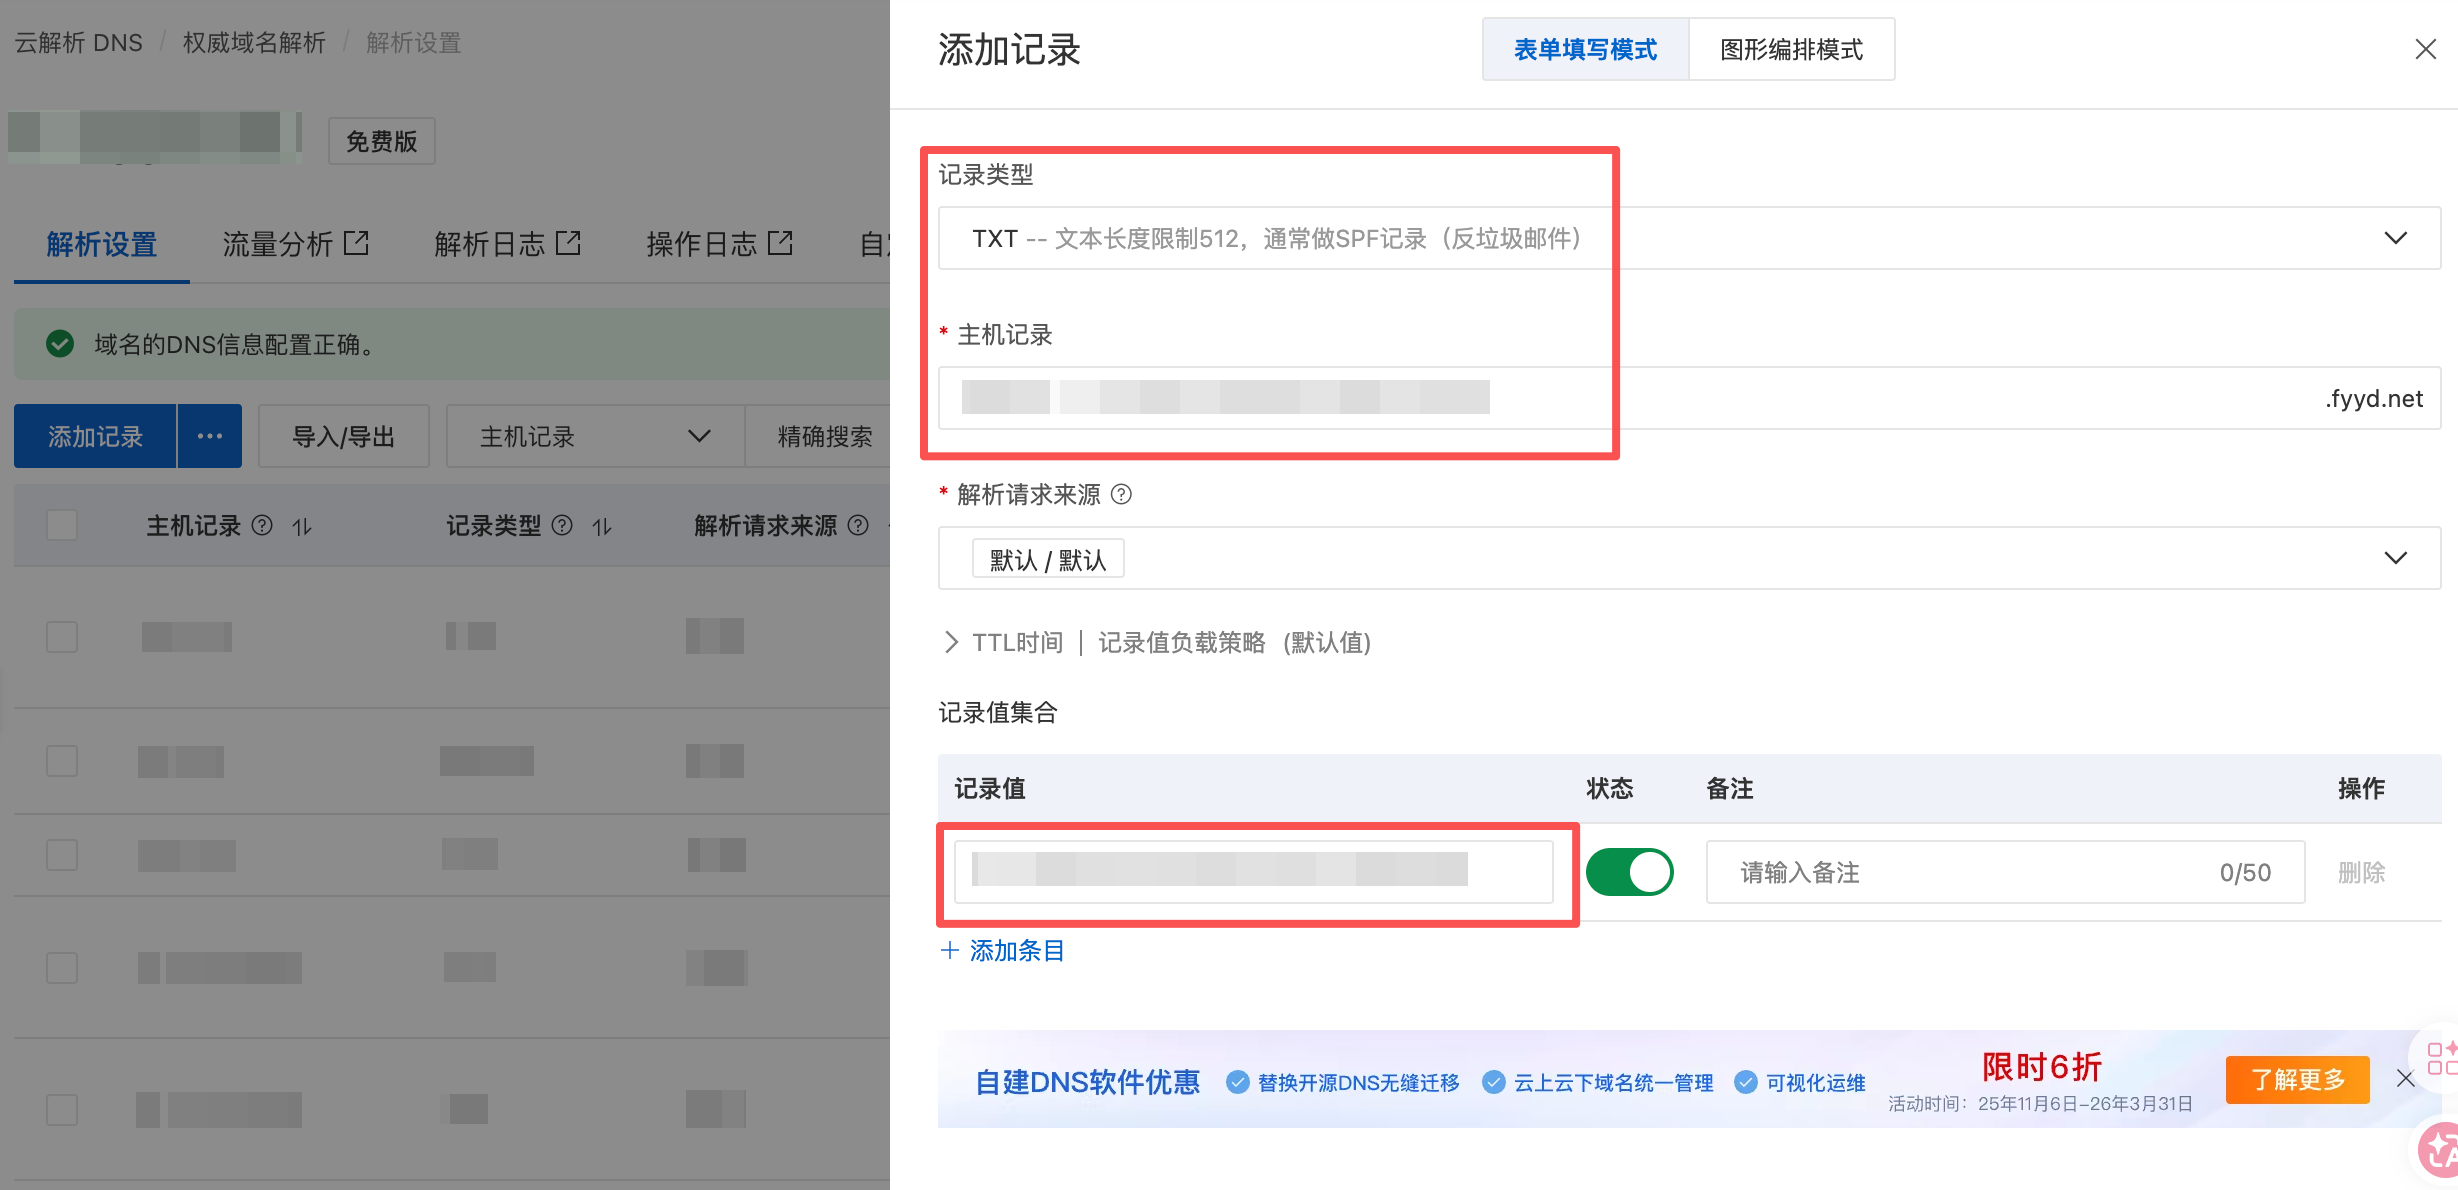This screenshot has width=2458, height=1190.
Task: Close the 添加记录 panel
Action: point(2425,49)
